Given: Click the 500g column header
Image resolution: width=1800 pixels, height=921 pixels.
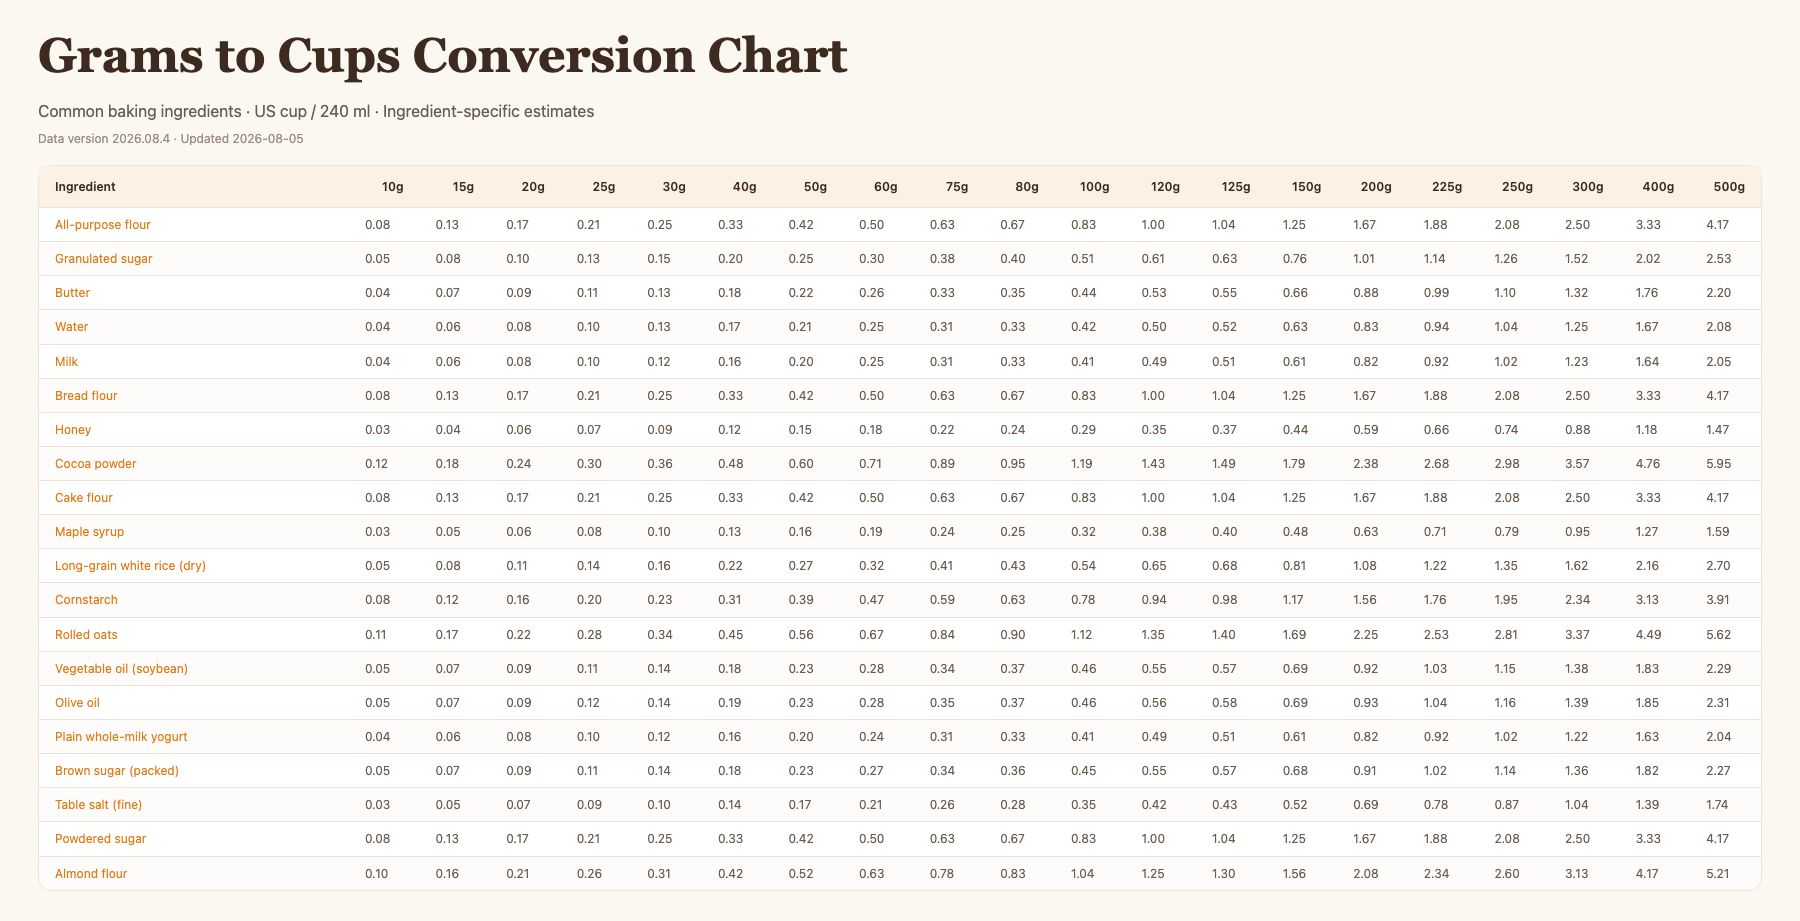Looking at the screenshot, I should coord(1729,187).
